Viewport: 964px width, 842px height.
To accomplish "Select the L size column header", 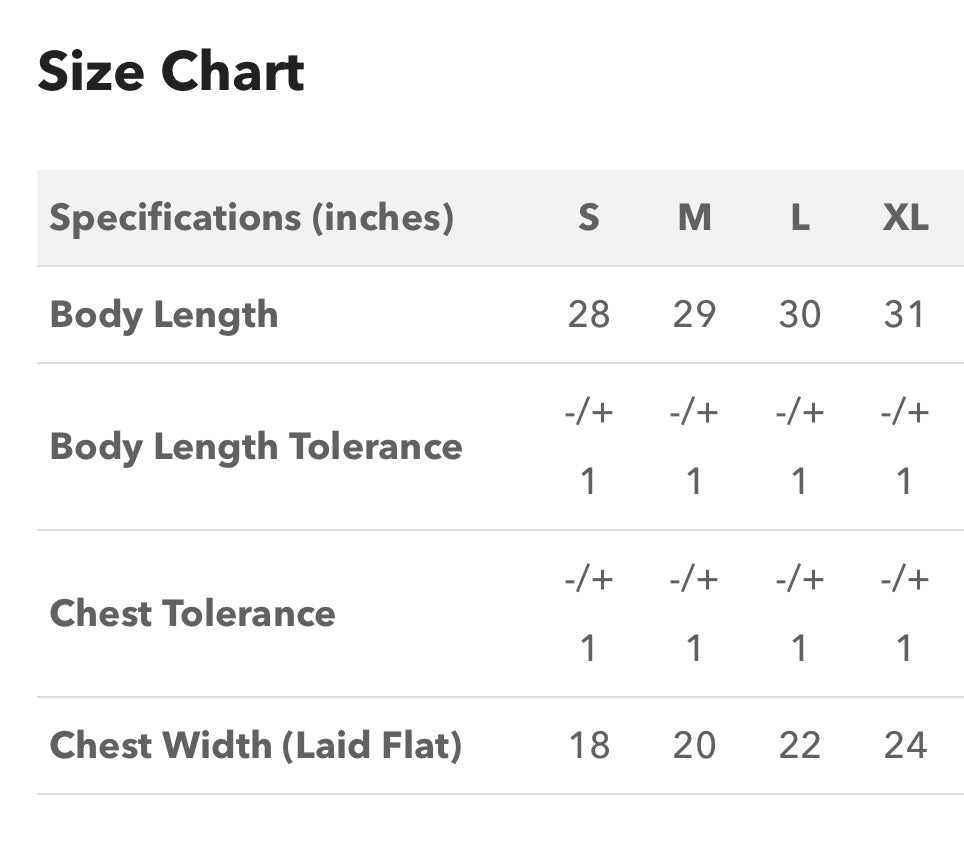I will 799,218.
